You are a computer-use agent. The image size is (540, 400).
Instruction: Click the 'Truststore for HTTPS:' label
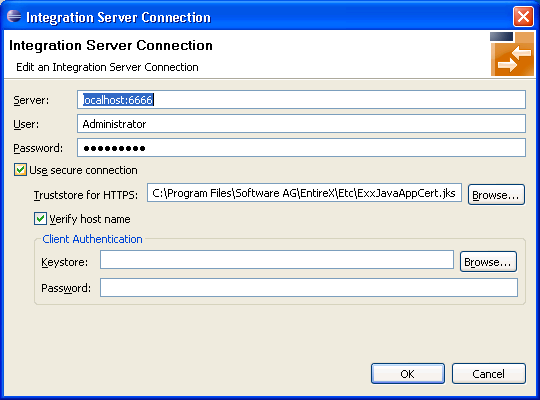click(x=86, y=195)
